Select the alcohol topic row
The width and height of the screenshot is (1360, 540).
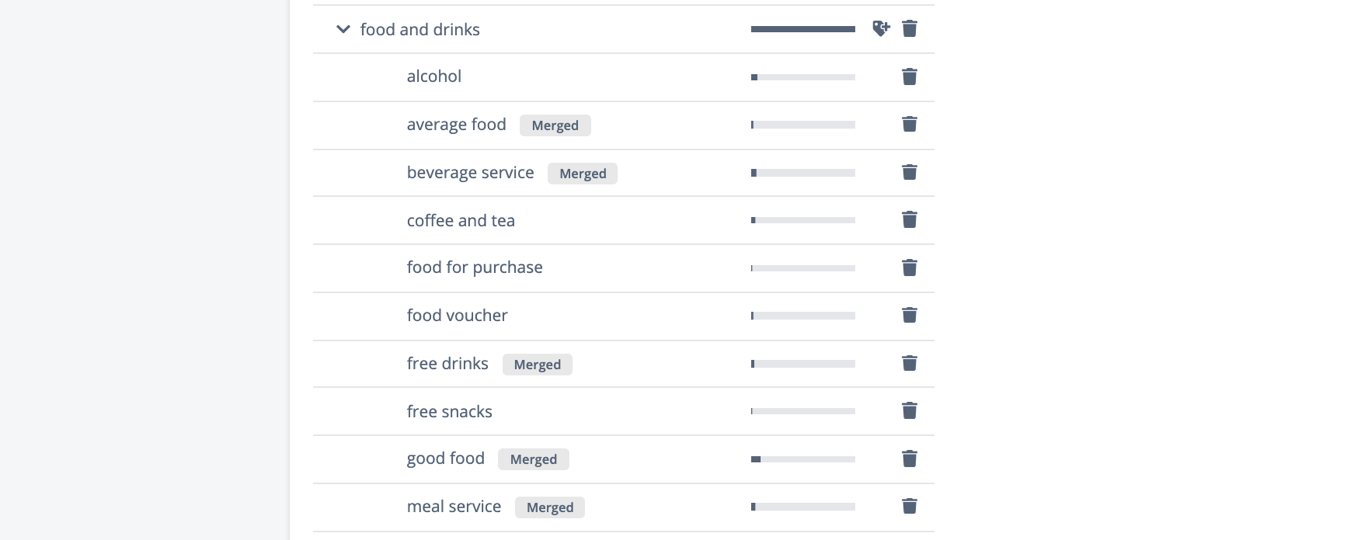click(x=434, y=76)
